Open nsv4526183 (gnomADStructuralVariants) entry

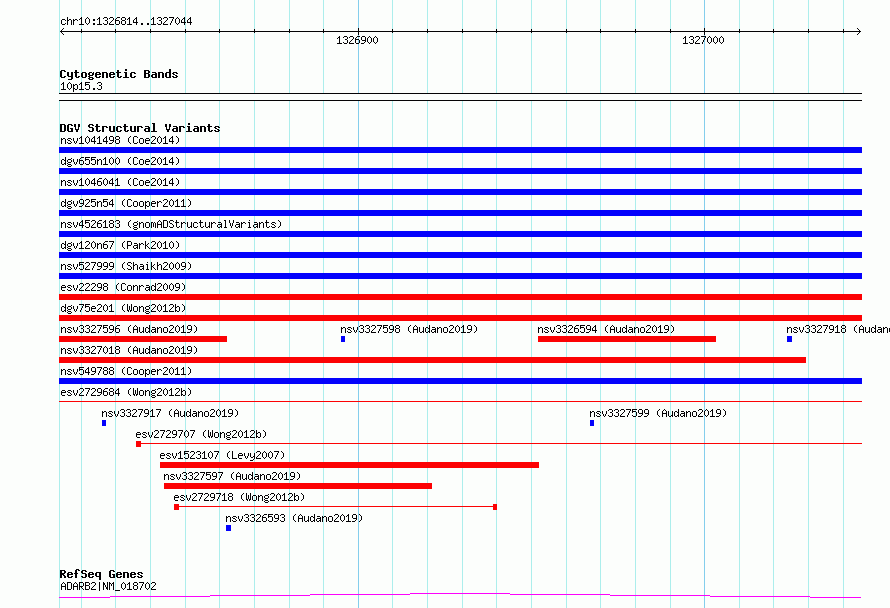coord(171,224)
